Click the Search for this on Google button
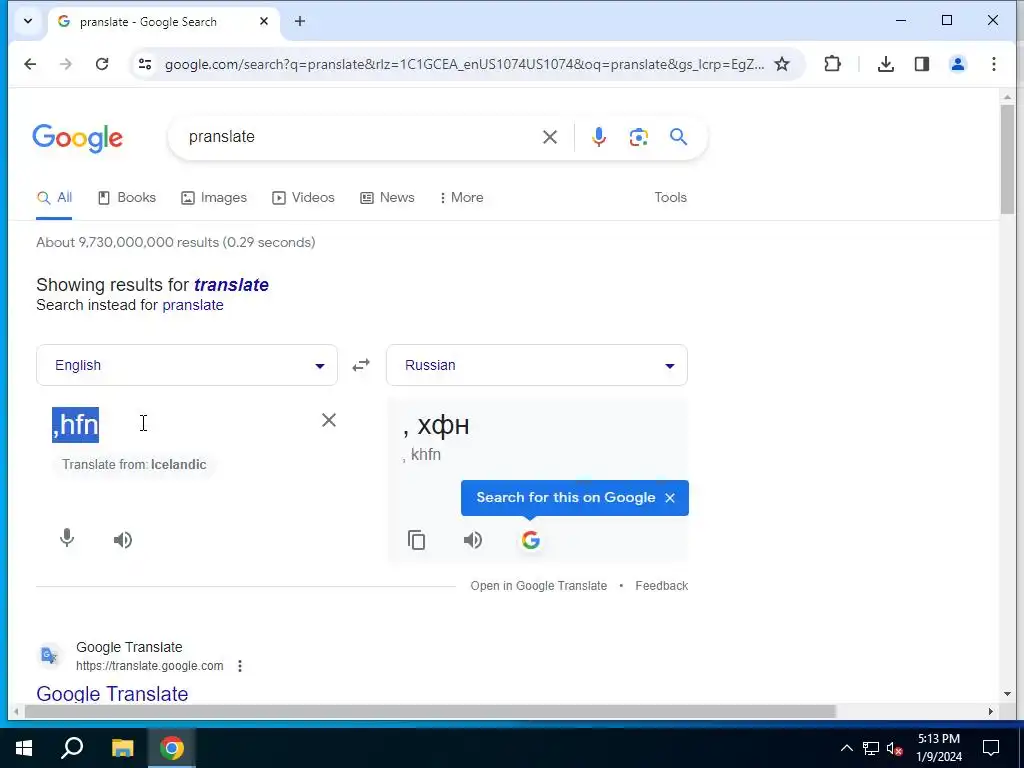Image resolution: width=1024 pixels, height=768 pixels. tap(566, 498)
